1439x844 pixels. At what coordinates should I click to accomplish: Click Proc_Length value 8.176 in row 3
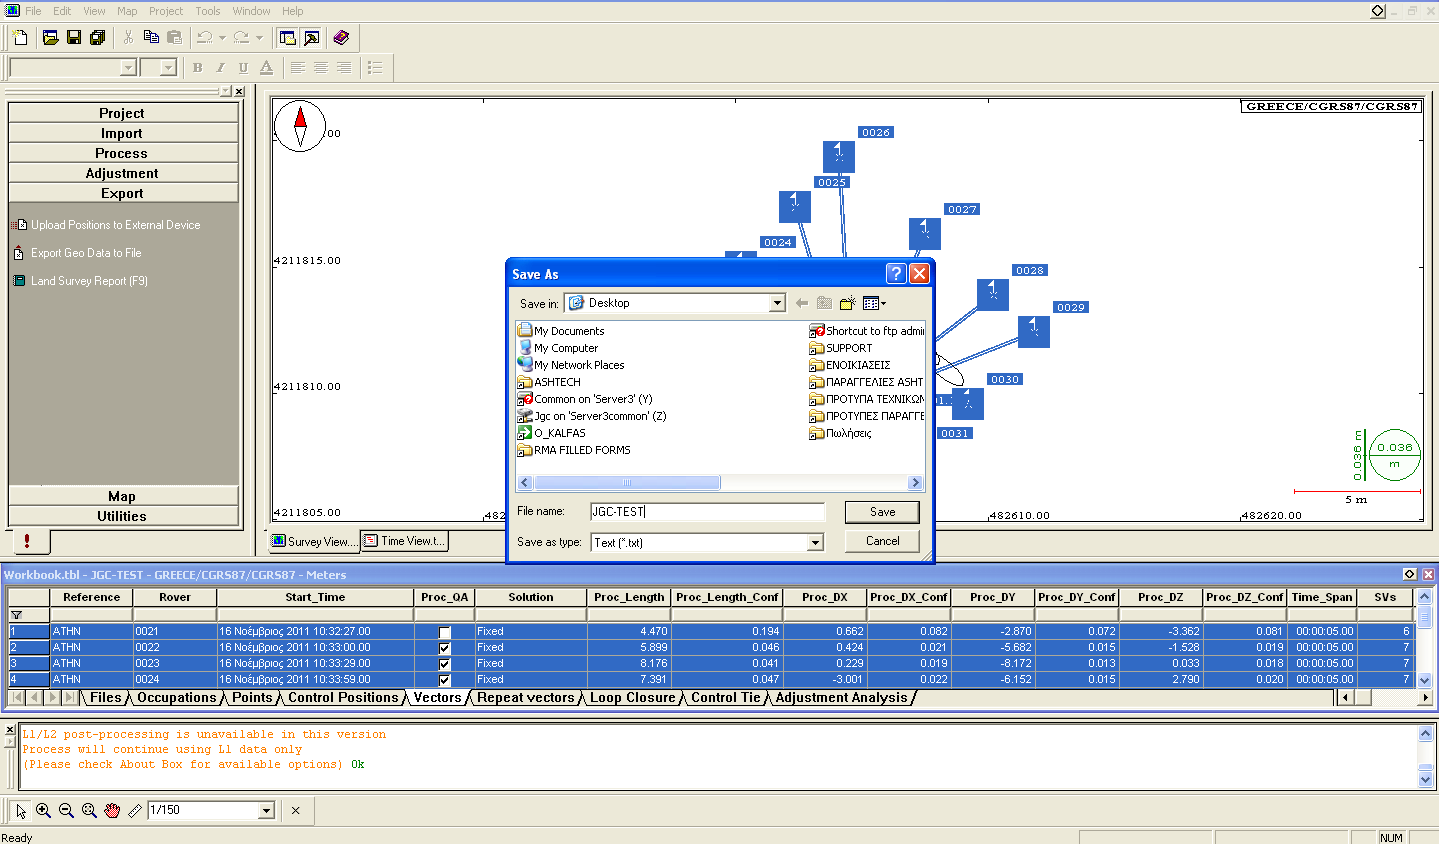629,664
